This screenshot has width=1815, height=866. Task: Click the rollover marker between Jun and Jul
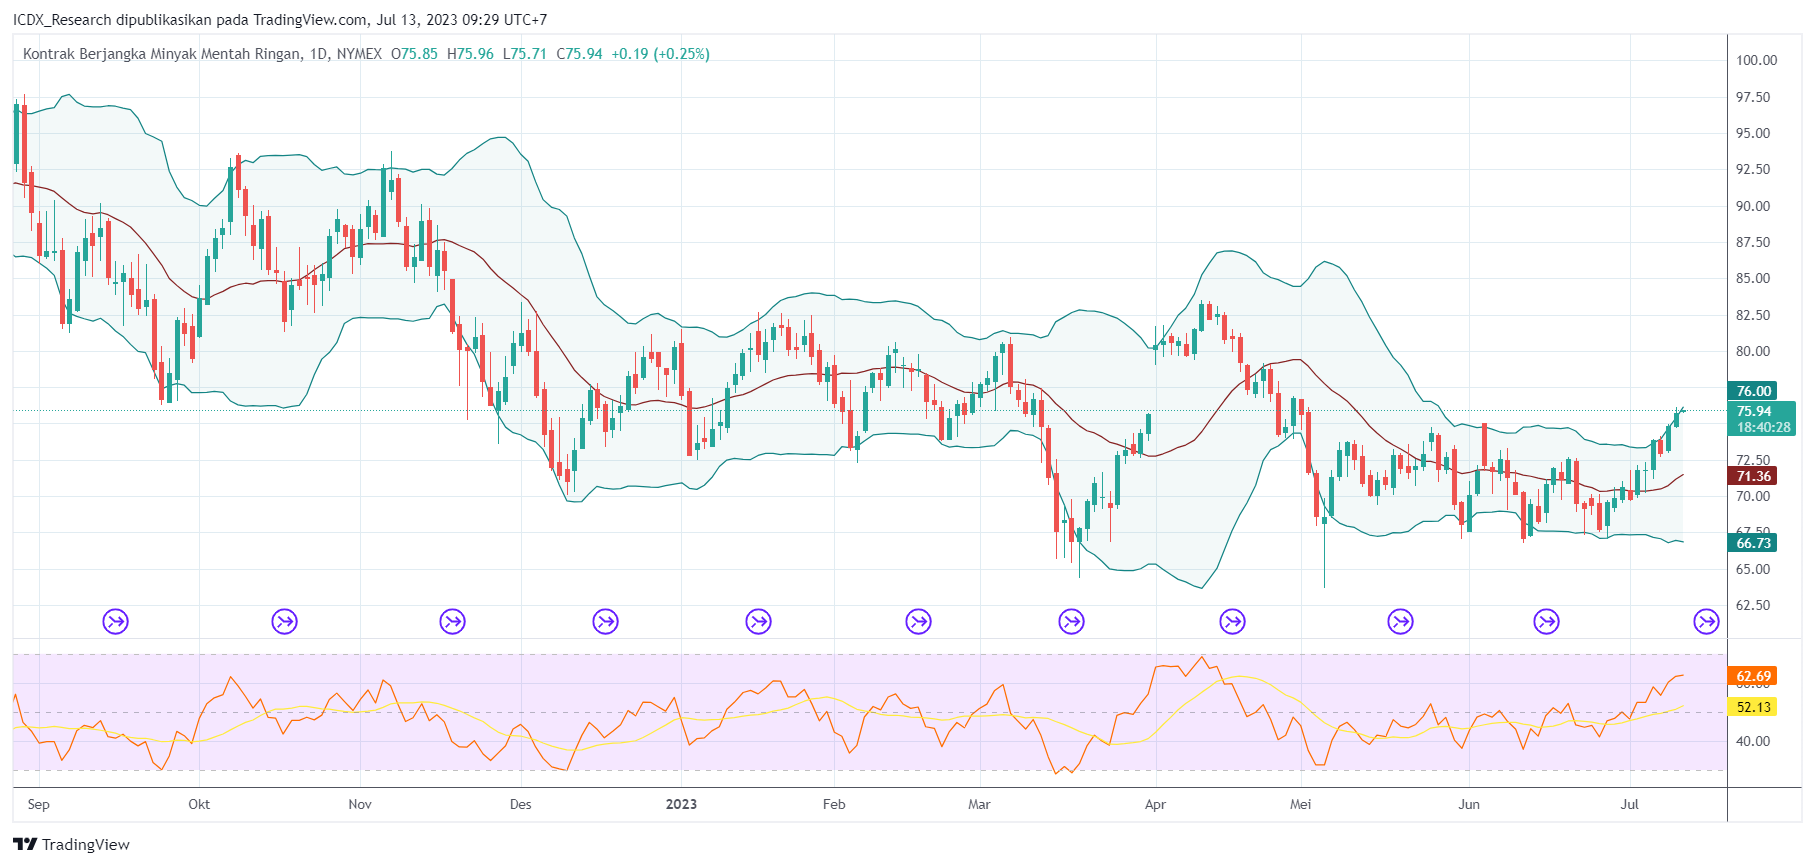(x=1547, y=622)
